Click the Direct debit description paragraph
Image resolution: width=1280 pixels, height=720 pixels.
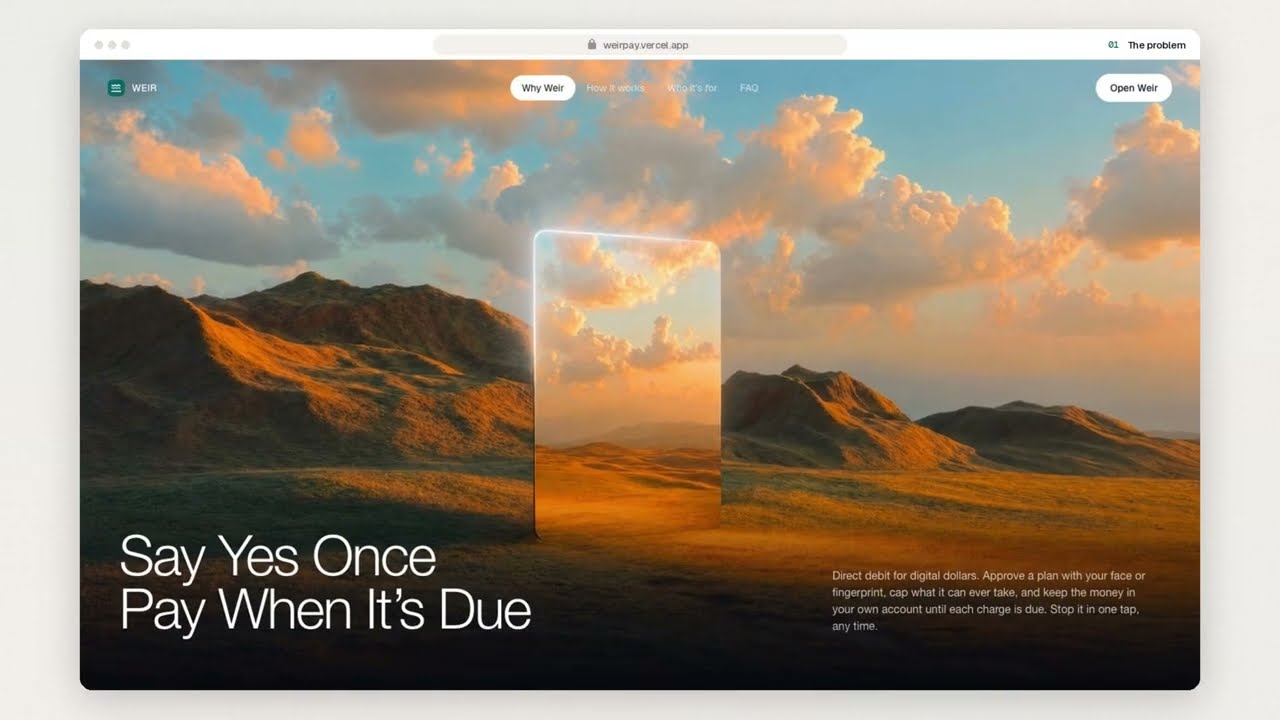click(989, 601)
